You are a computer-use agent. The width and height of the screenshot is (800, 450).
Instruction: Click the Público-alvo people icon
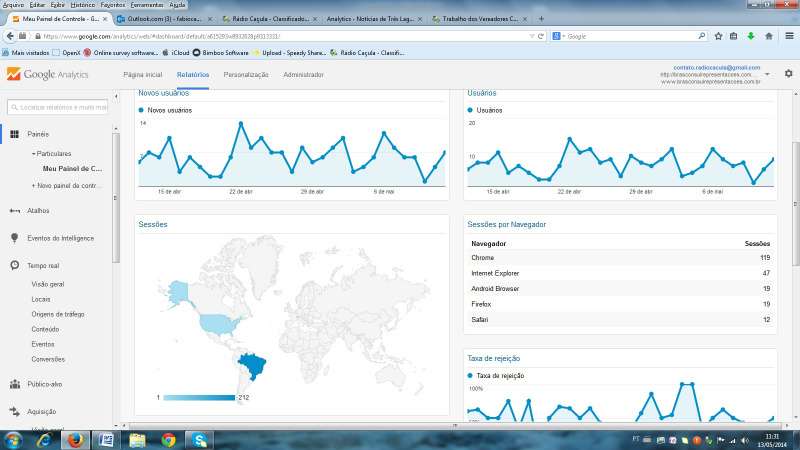(15, 383)
